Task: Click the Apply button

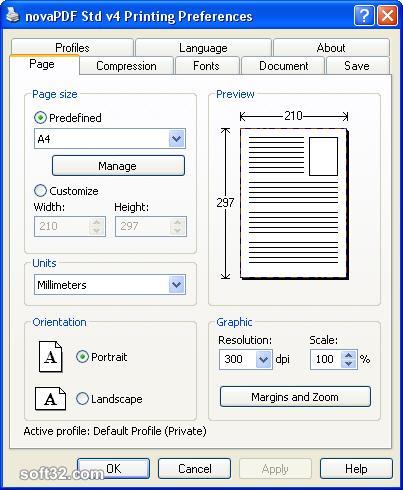Action: click(275, 468)
